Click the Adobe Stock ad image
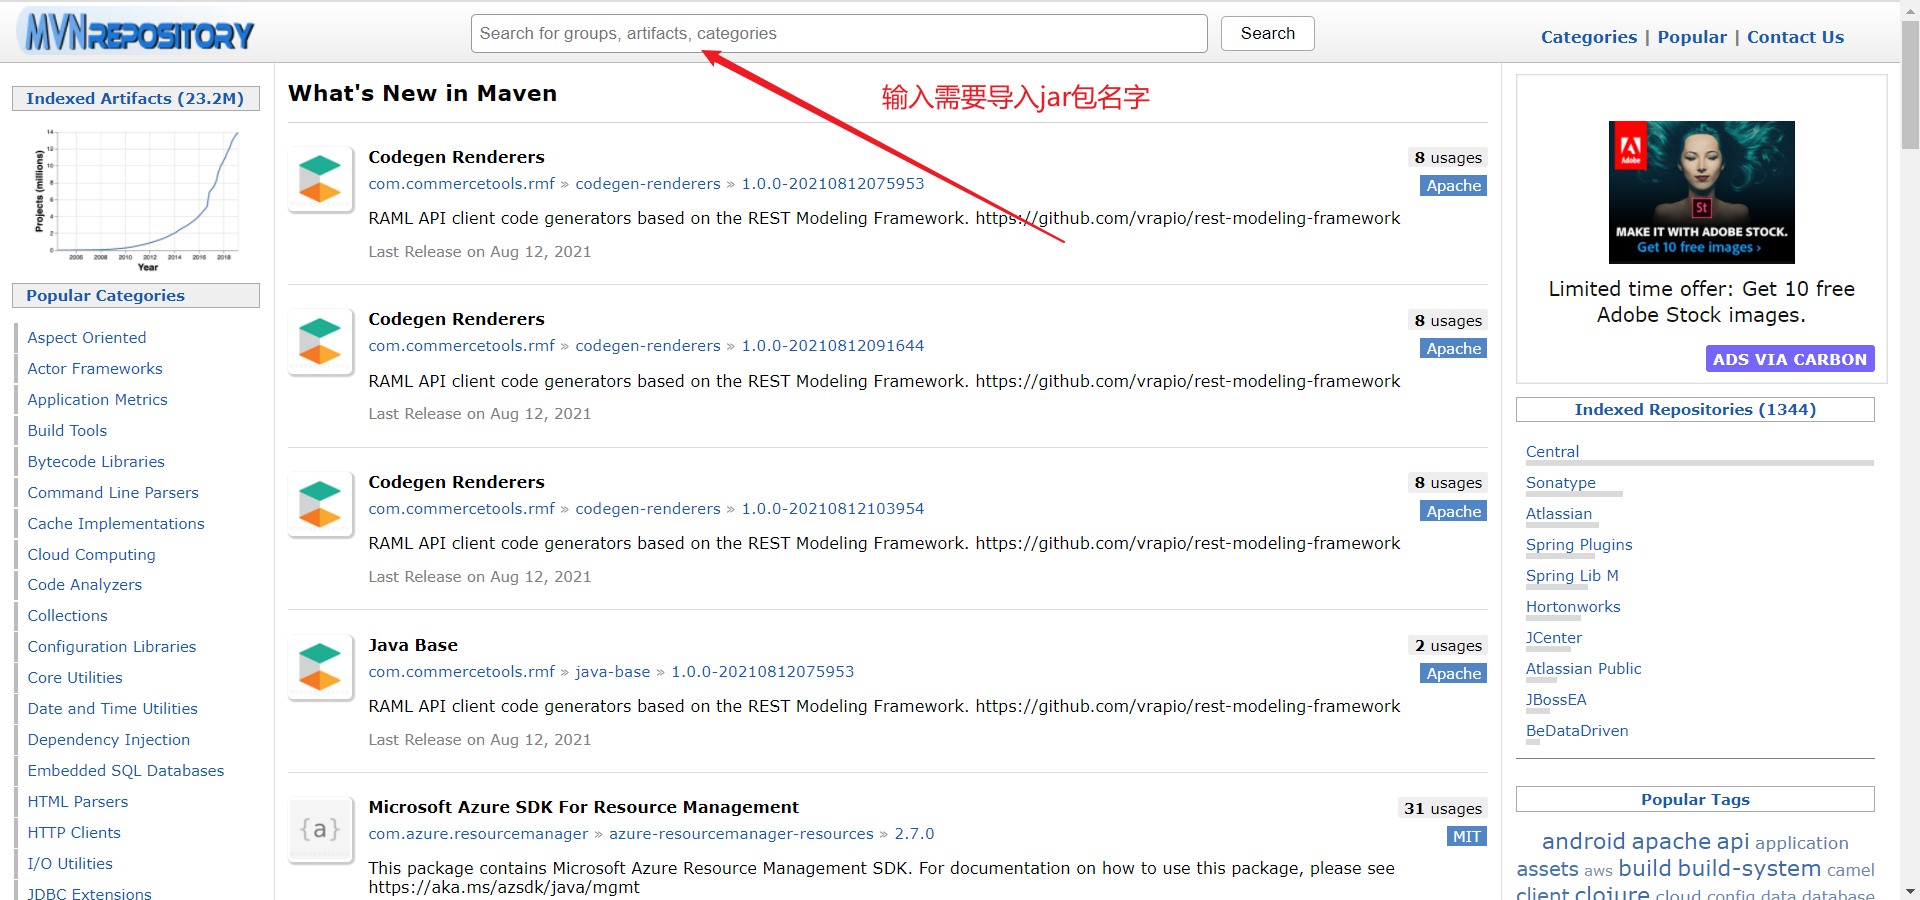1920x900 pixels. tap(1701, 192)
